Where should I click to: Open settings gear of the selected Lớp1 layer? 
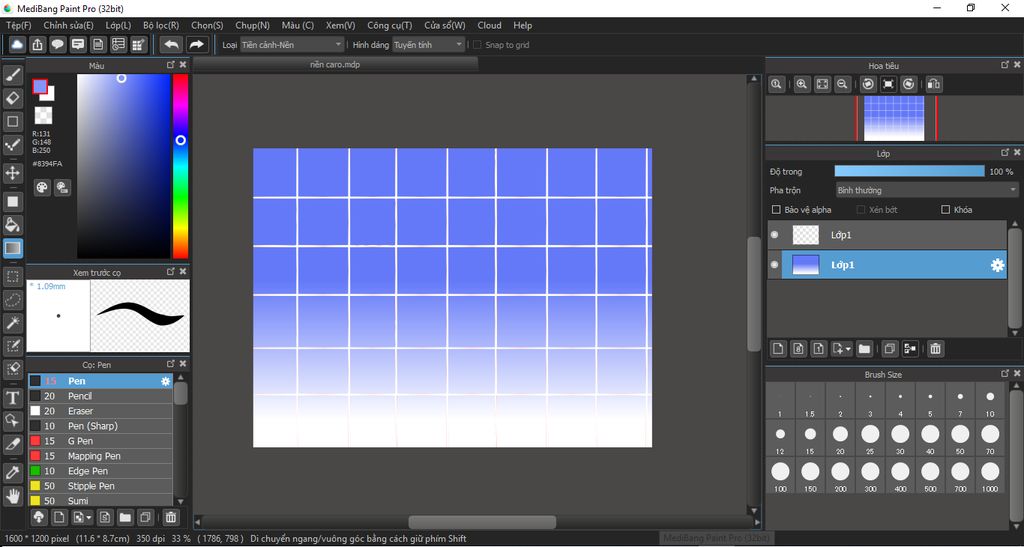[x=997, y=265]
